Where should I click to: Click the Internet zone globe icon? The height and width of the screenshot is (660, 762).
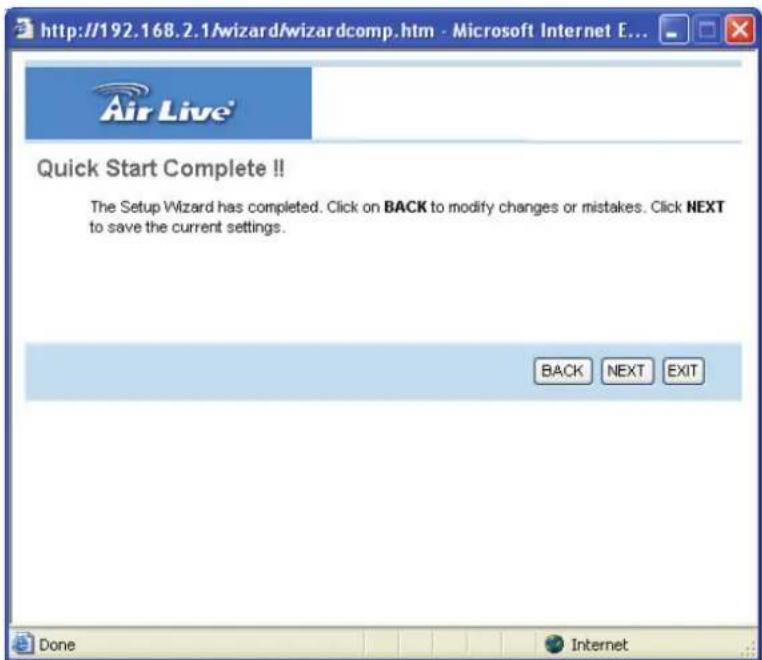(554, 644)
